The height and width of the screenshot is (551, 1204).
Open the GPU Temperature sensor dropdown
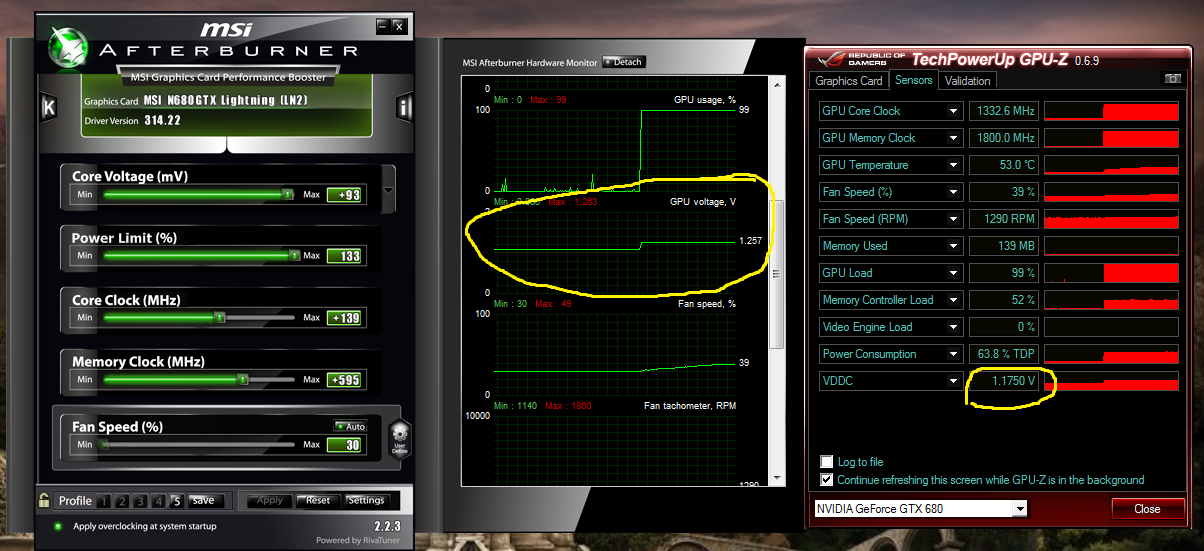(954, 165)
